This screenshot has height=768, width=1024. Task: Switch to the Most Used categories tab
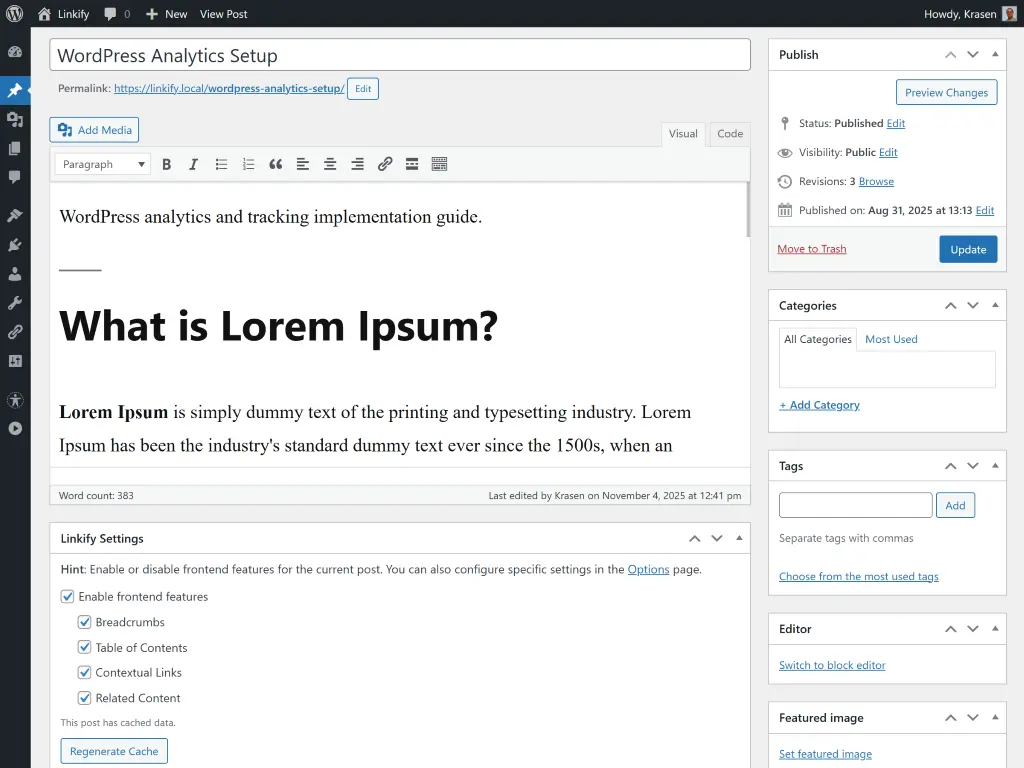point(891,339)
